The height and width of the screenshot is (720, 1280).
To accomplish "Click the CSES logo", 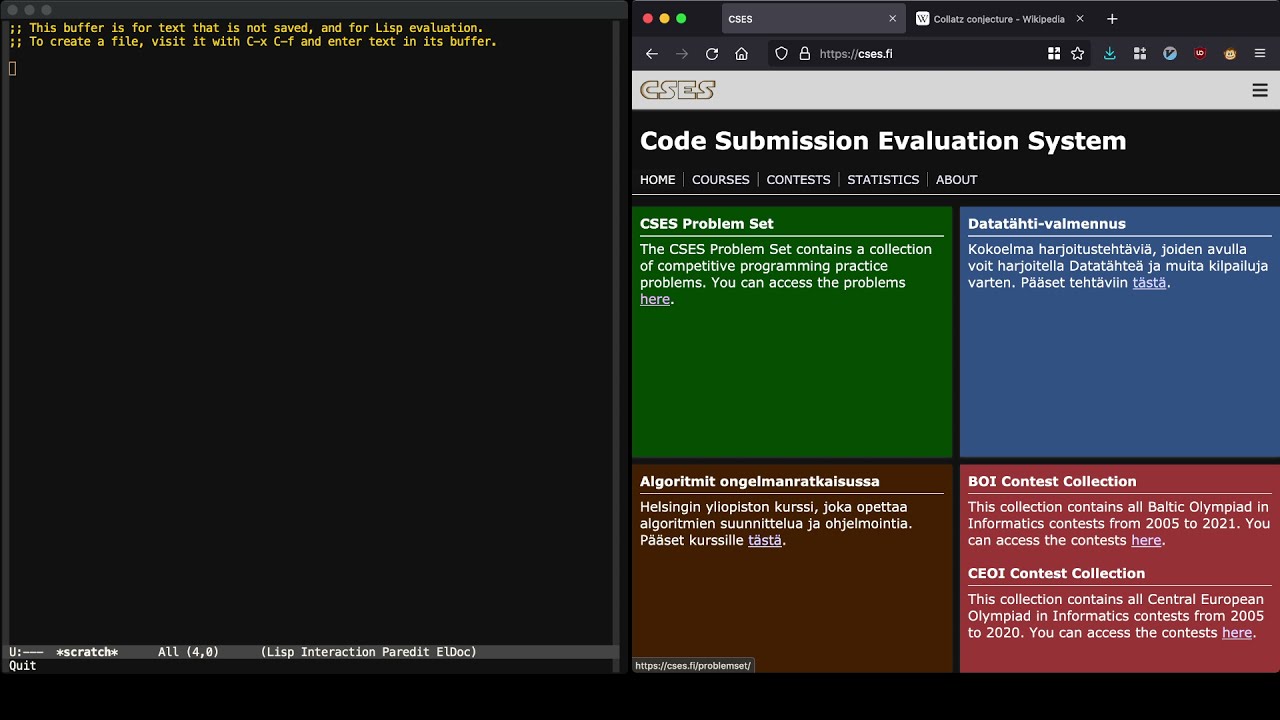I will click(678, 90).
